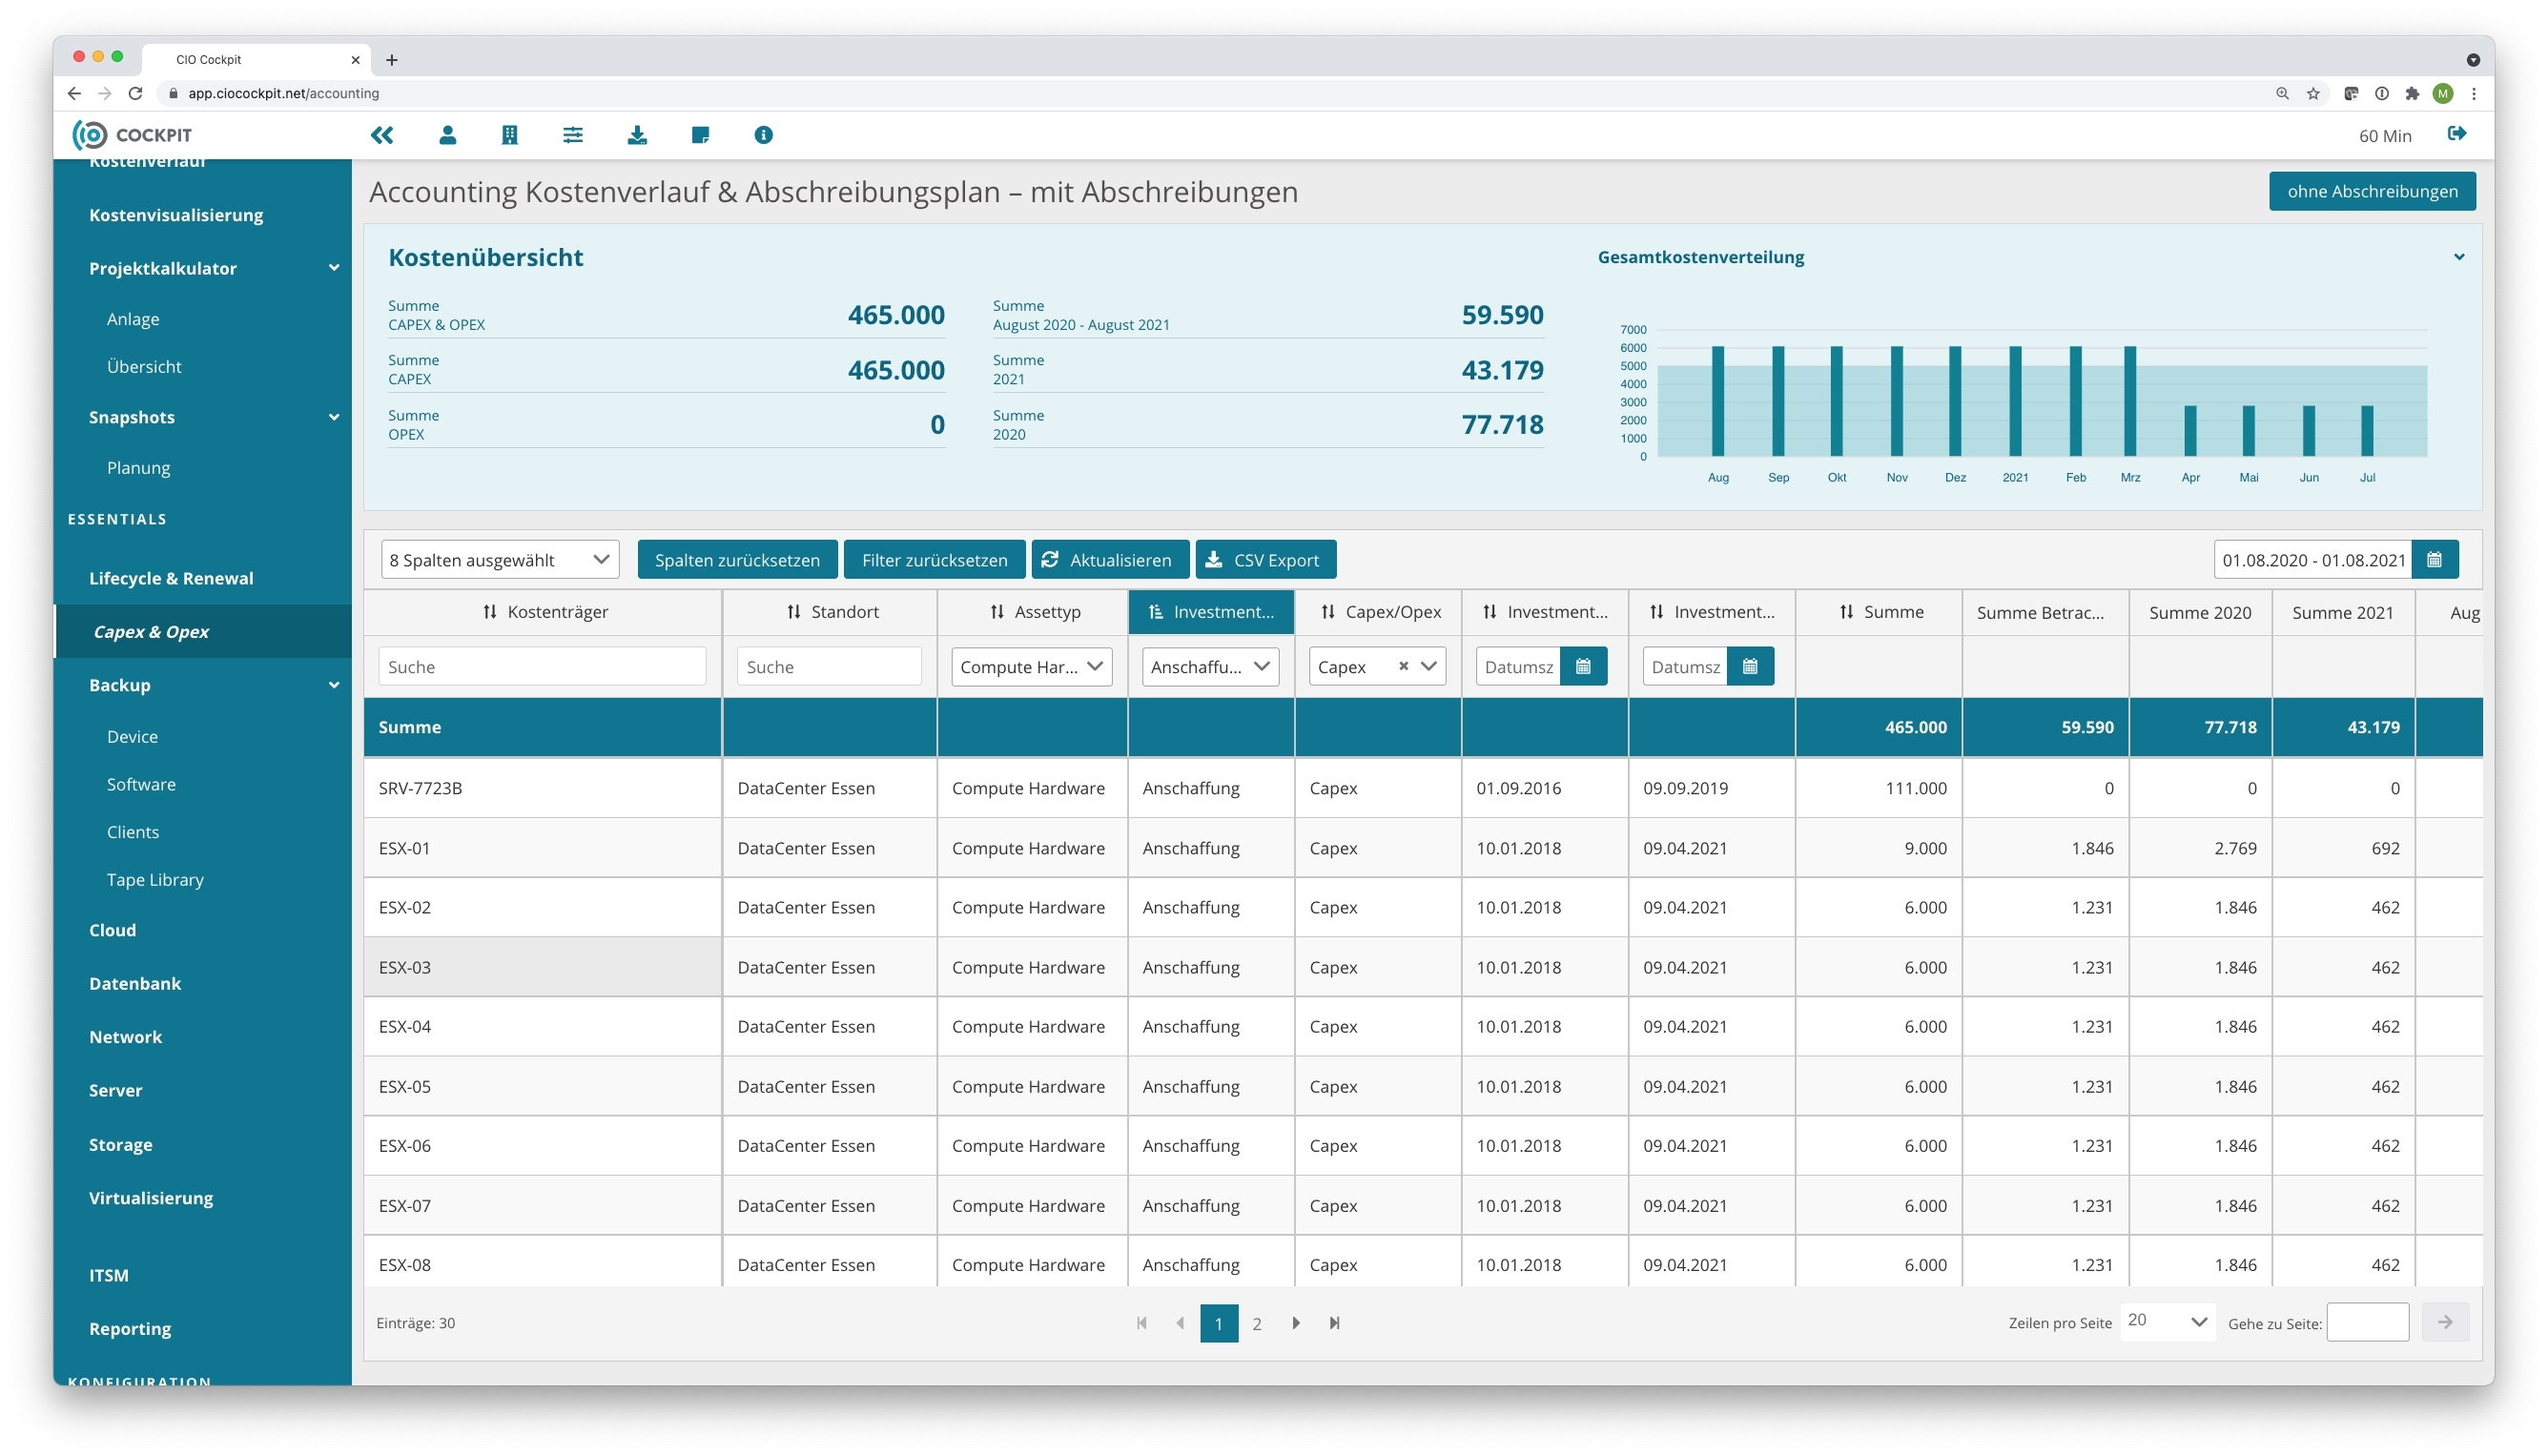This screenshot has width=2548, height=1456.
Task: Clear the Capex filter with x
Action: pos(1403,666)
